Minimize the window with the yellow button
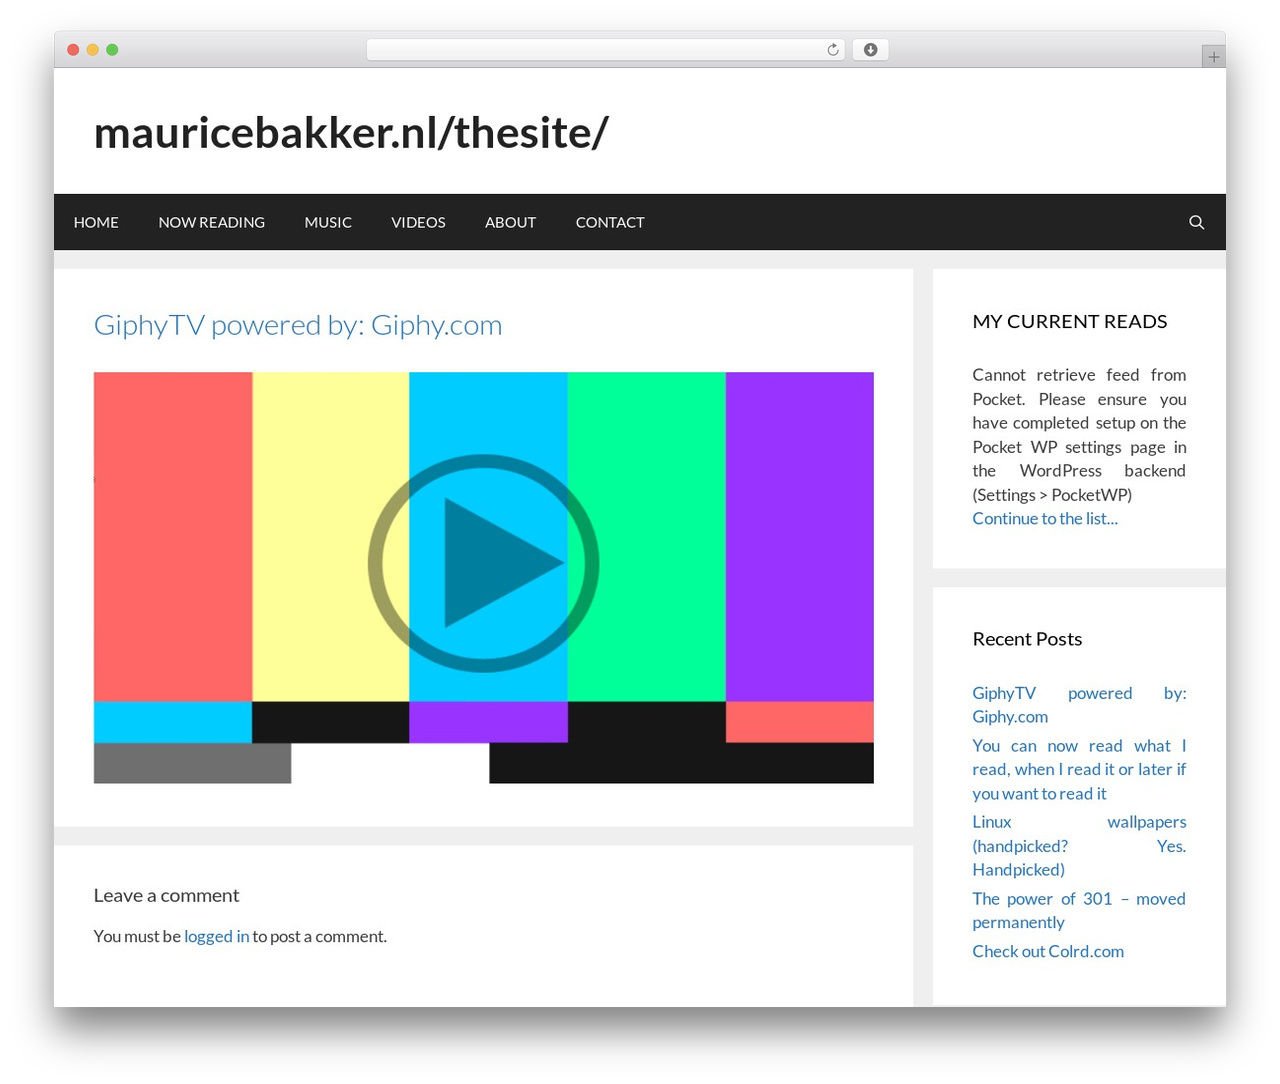 [x=93, y=50]
